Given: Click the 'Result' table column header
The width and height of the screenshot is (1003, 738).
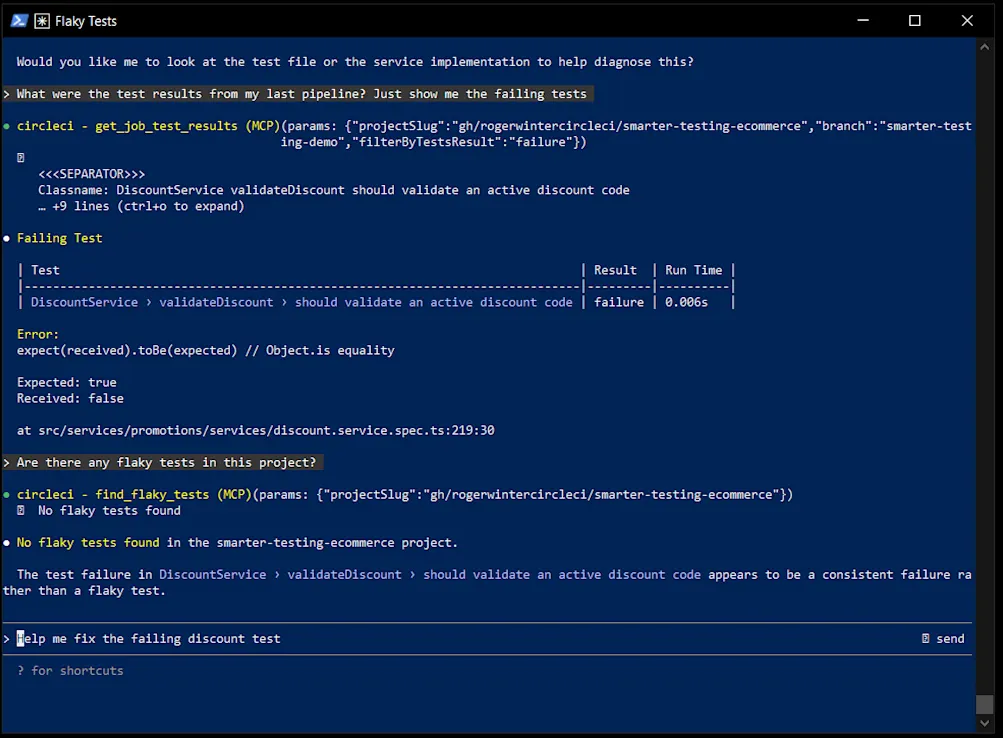Looking at the screenshot, I should [615, 270].
